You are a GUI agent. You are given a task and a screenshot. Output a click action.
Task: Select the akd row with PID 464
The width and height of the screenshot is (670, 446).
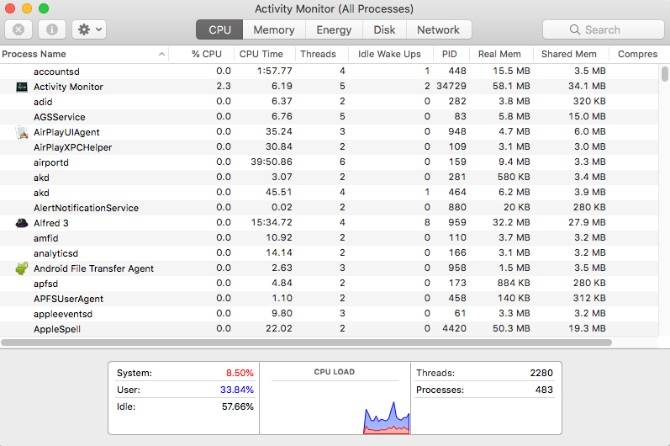(x=329, y=192)
